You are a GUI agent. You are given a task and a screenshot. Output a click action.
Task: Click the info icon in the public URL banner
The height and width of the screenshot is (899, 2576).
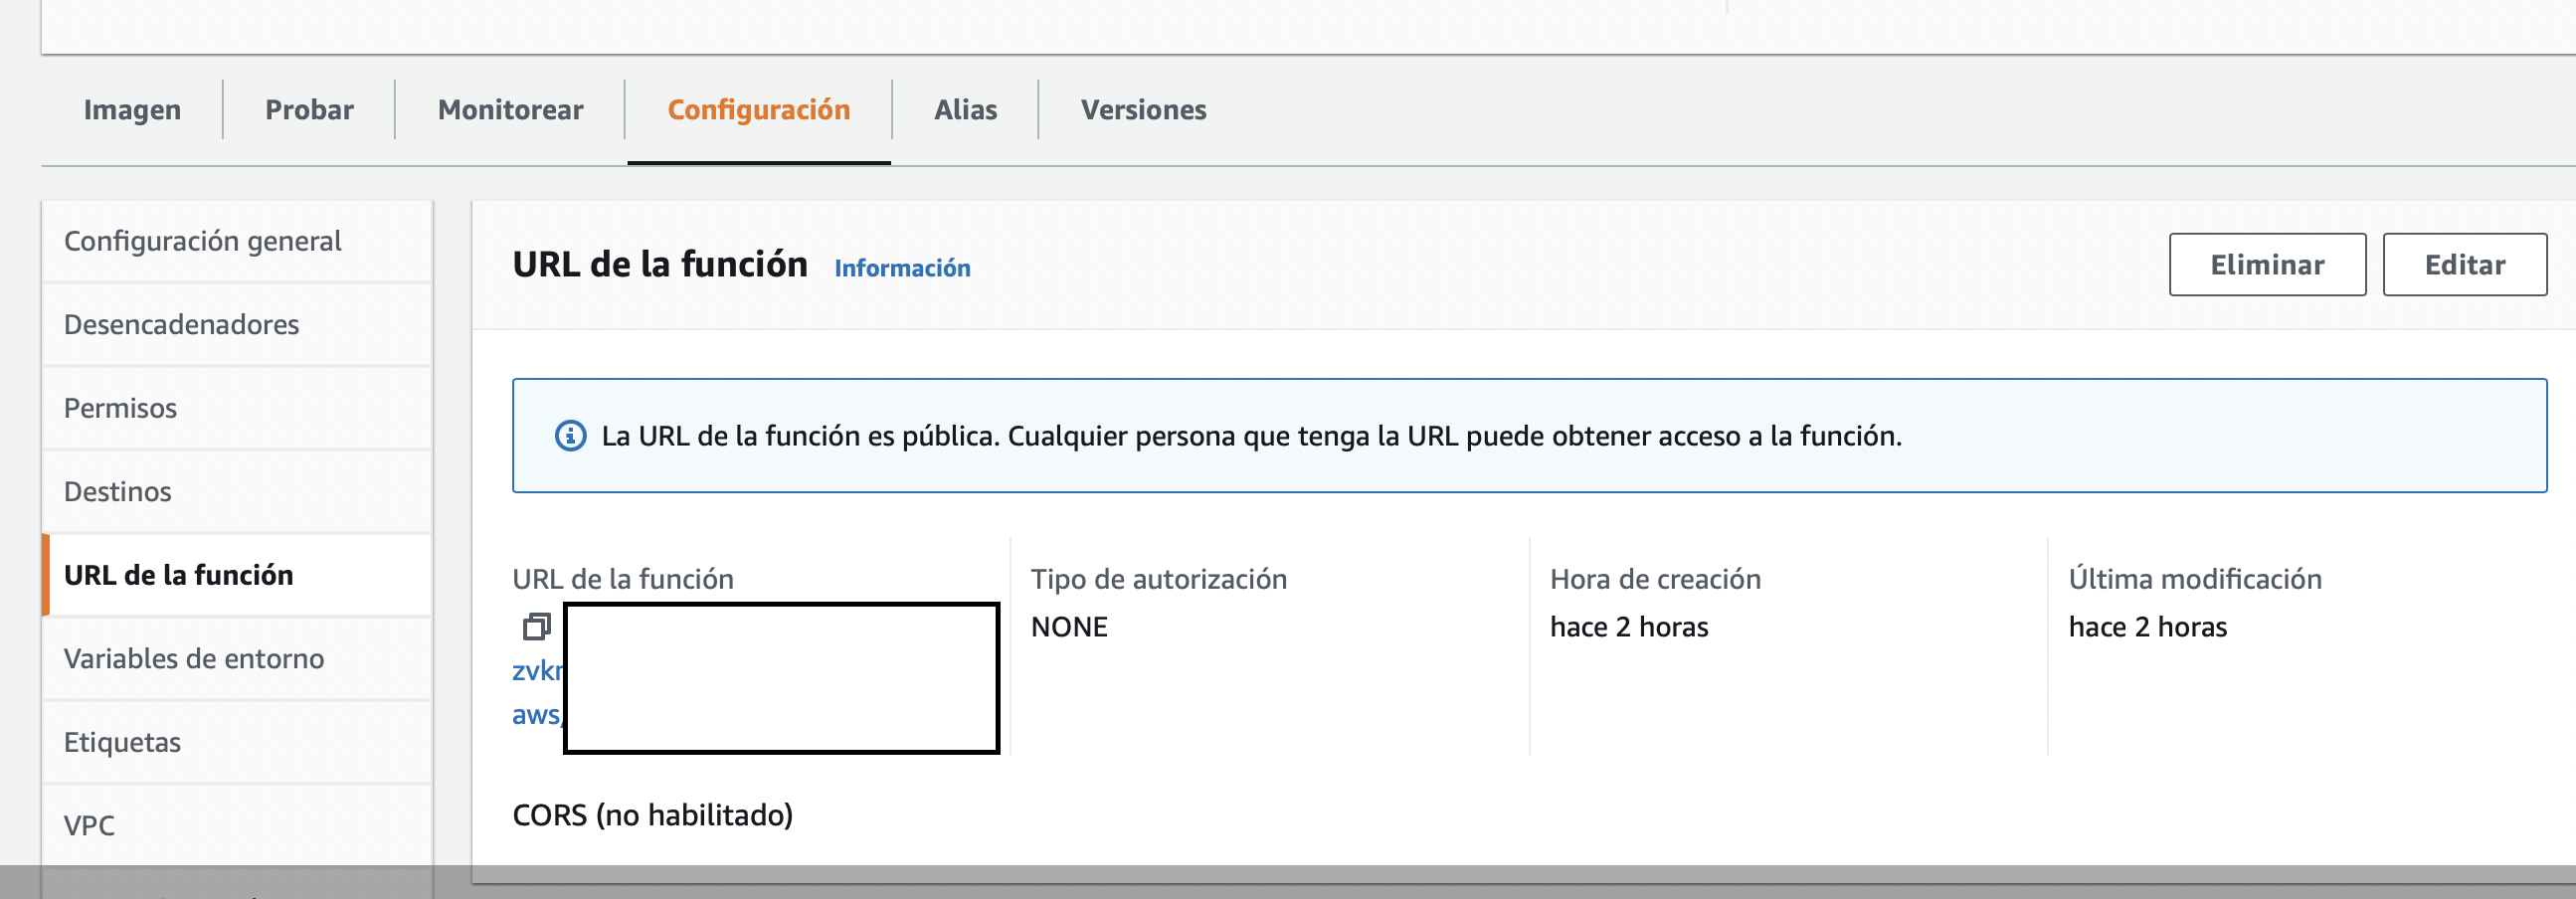click(570, 436)
